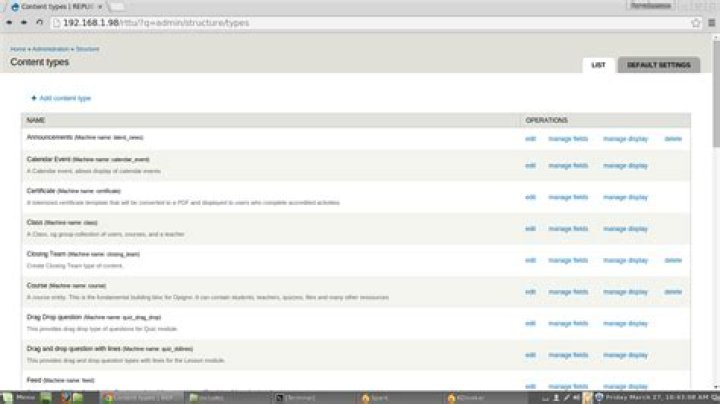Edit the Announcements content type
Screen dimensions: 720x404
(531, 139)
